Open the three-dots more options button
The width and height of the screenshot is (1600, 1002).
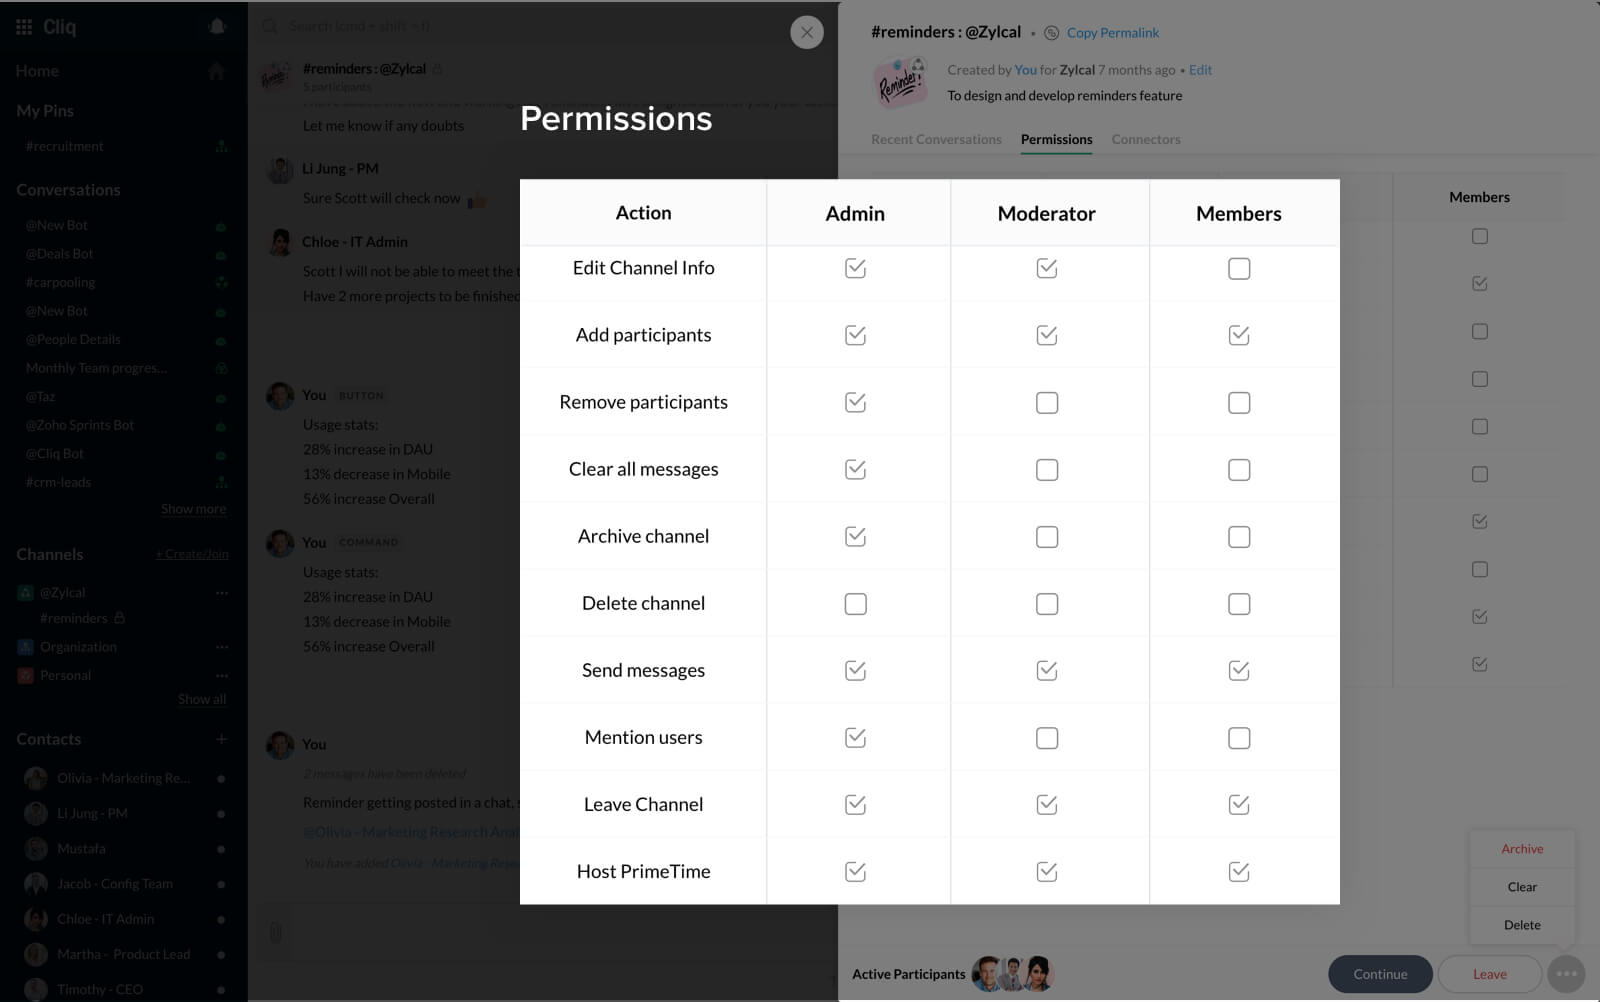tap(1566, 973)
